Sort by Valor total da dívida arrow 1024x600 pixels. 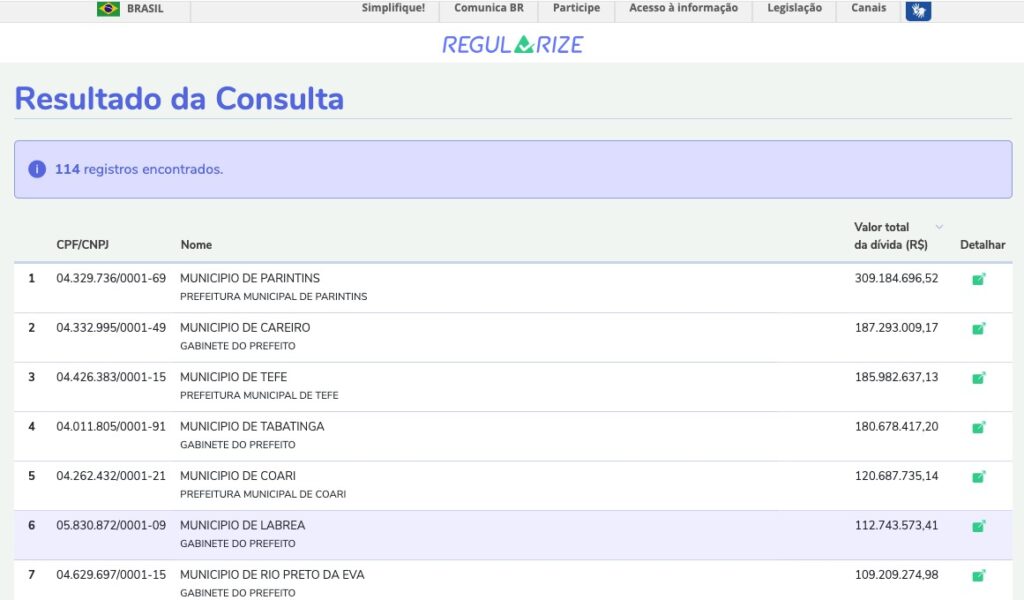tap(938, 227)
